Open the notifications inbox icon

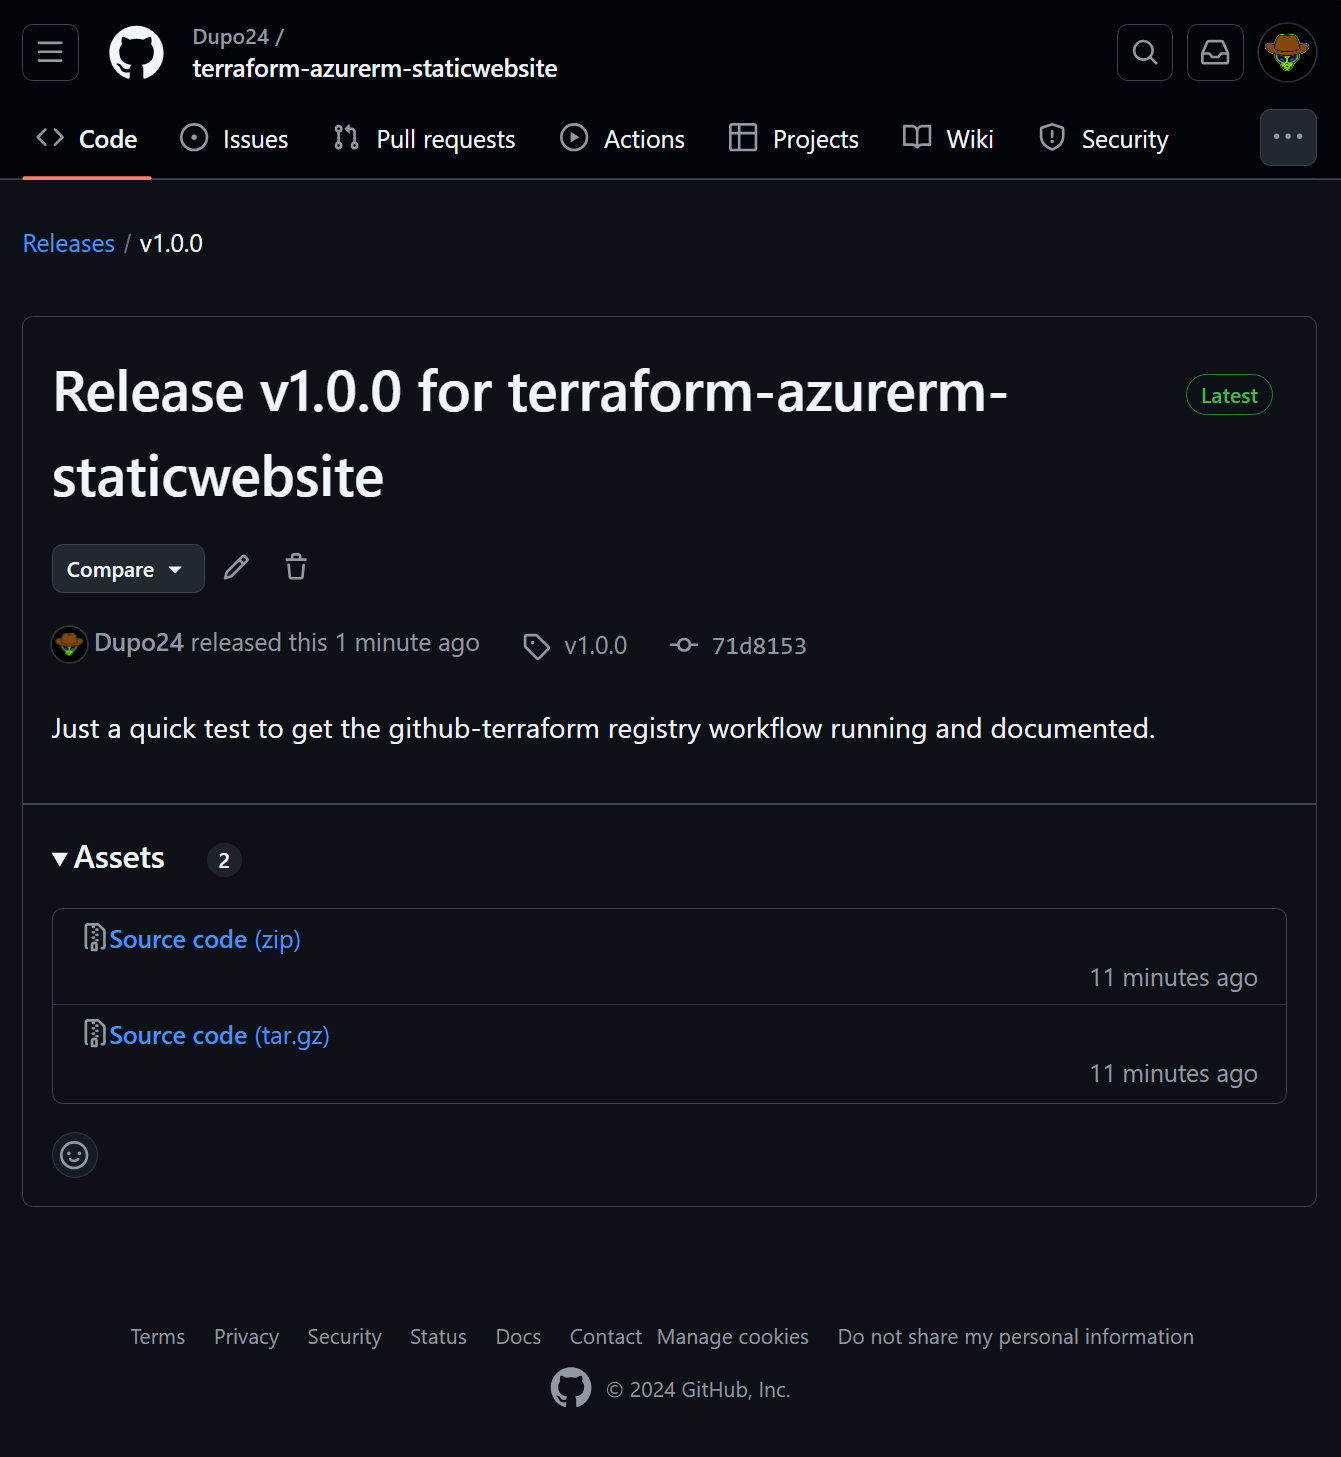tap(1215, 52)
